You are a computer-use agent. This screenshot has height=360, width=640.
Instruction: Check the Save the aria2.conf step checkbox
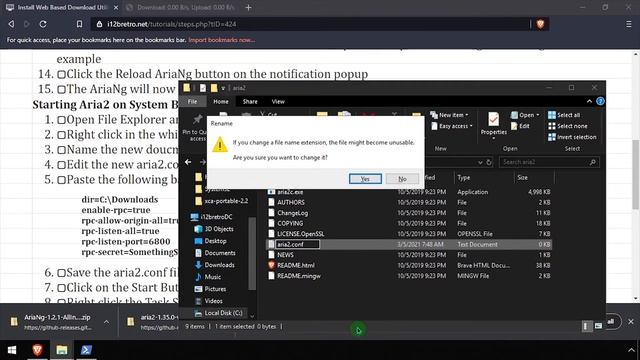pyautogui.click(x=62, y=273)
